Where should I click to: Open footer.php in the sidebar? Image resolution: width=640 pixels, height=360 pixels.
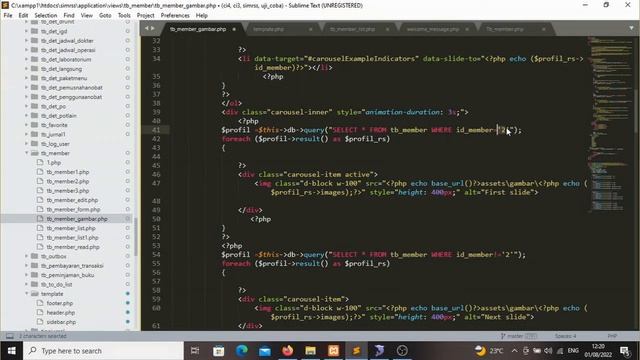click(x=60, y=303)
